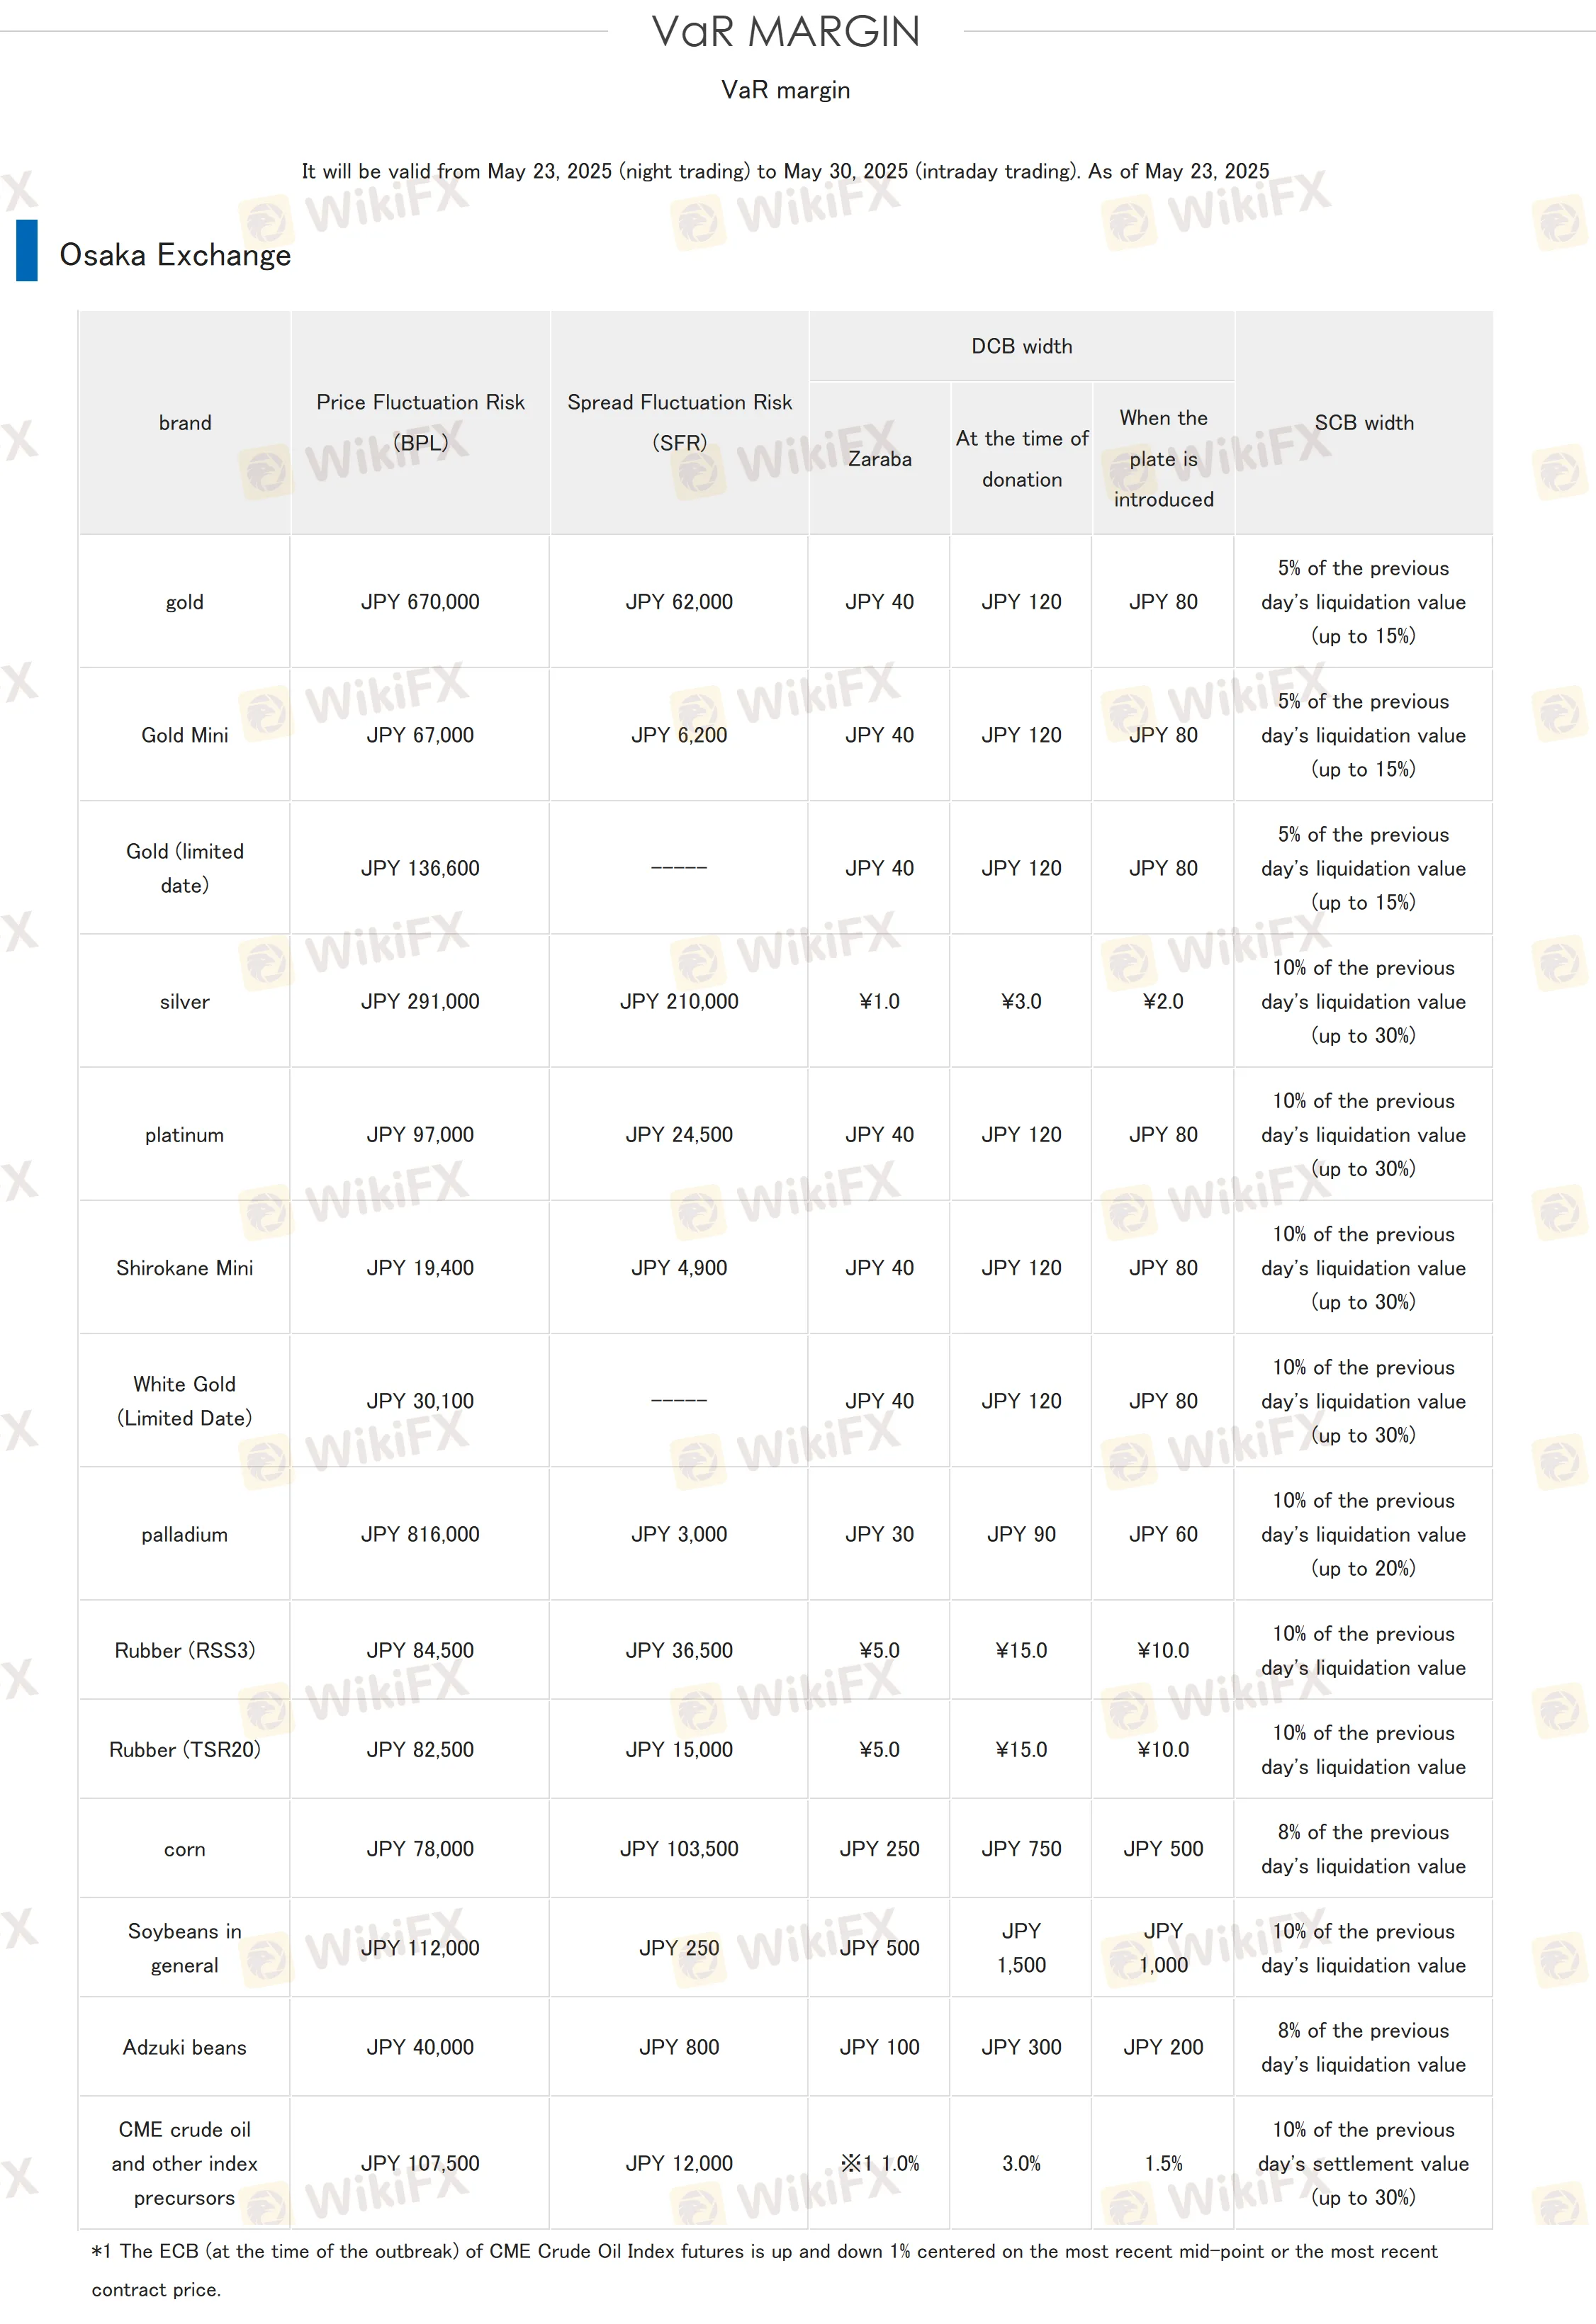Select corn's JPY 103,500 SFR value
The image size is (1596, 2324).
[x=679, y=1849]
